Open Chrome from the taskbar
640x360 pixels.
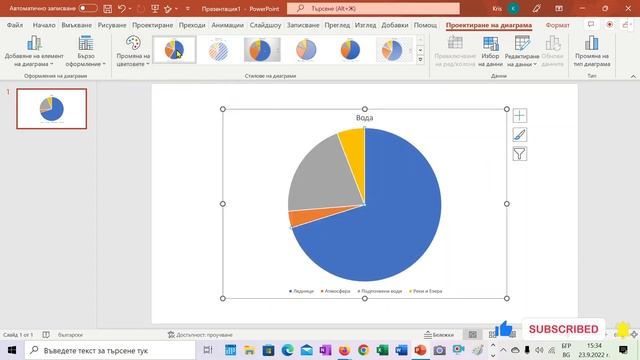pyautogui.click(x=363, y=350)
